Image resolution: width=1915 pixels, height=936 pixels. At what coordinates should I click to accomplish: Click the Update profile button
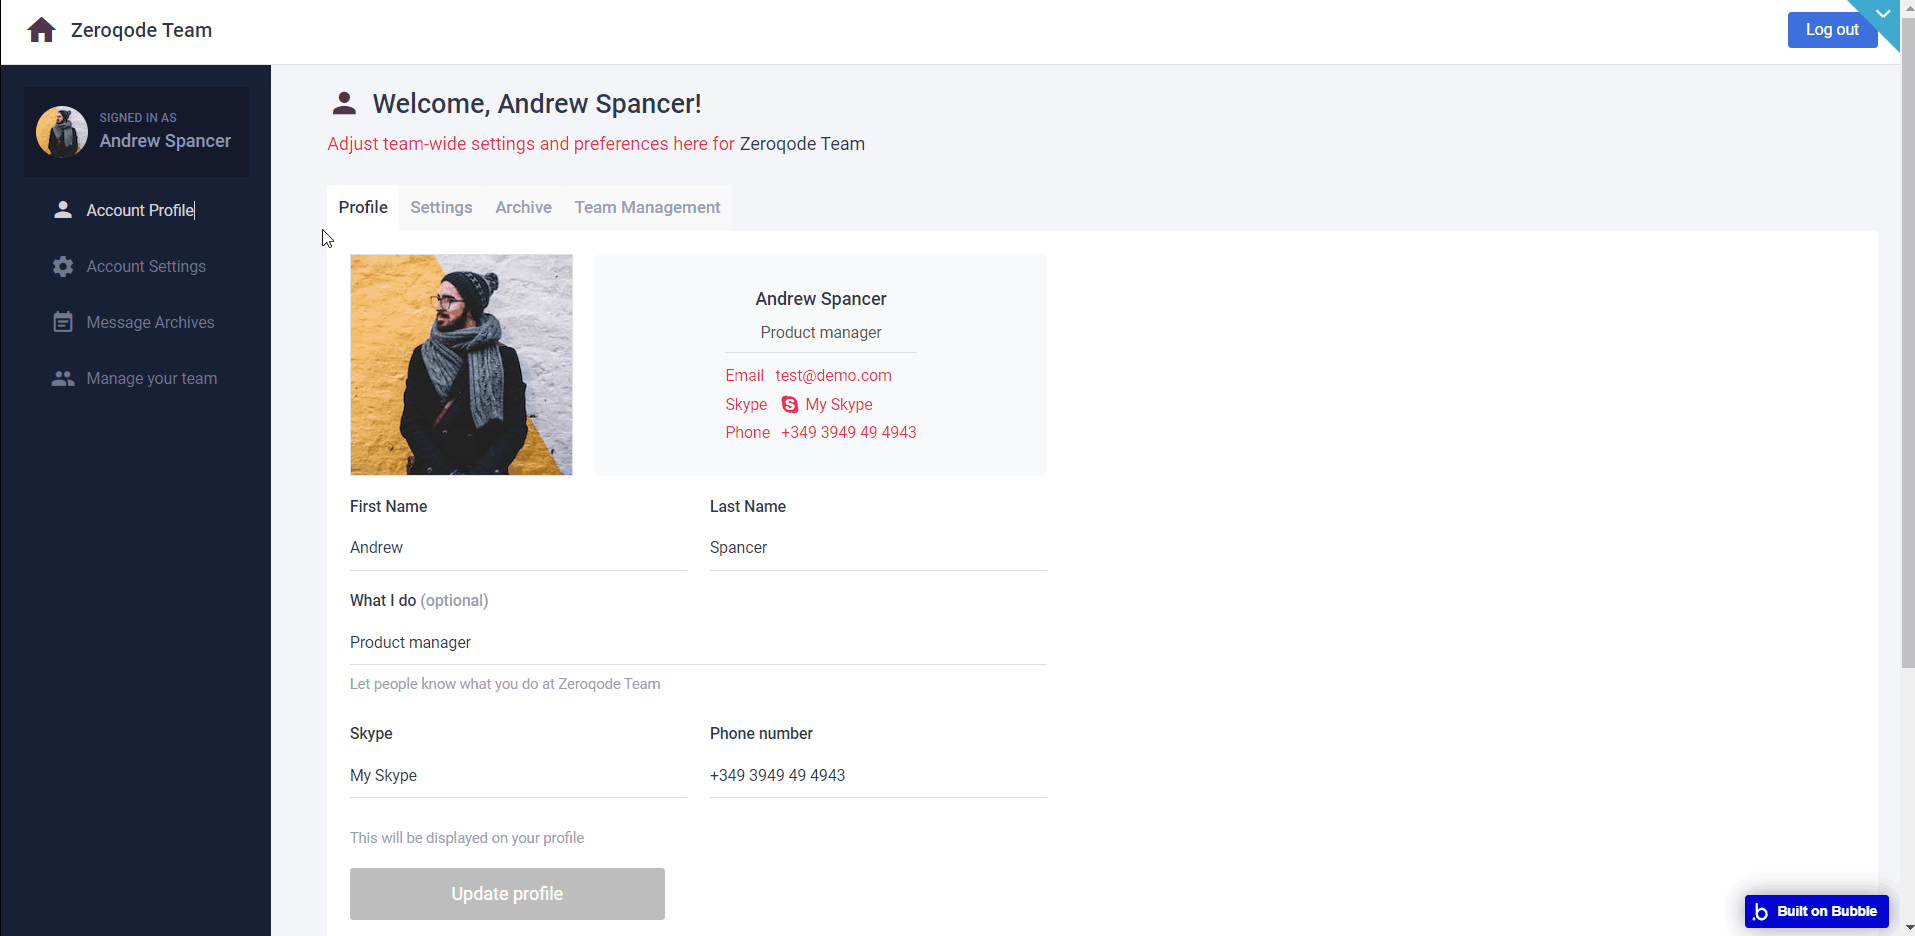[x=507, y=894]
